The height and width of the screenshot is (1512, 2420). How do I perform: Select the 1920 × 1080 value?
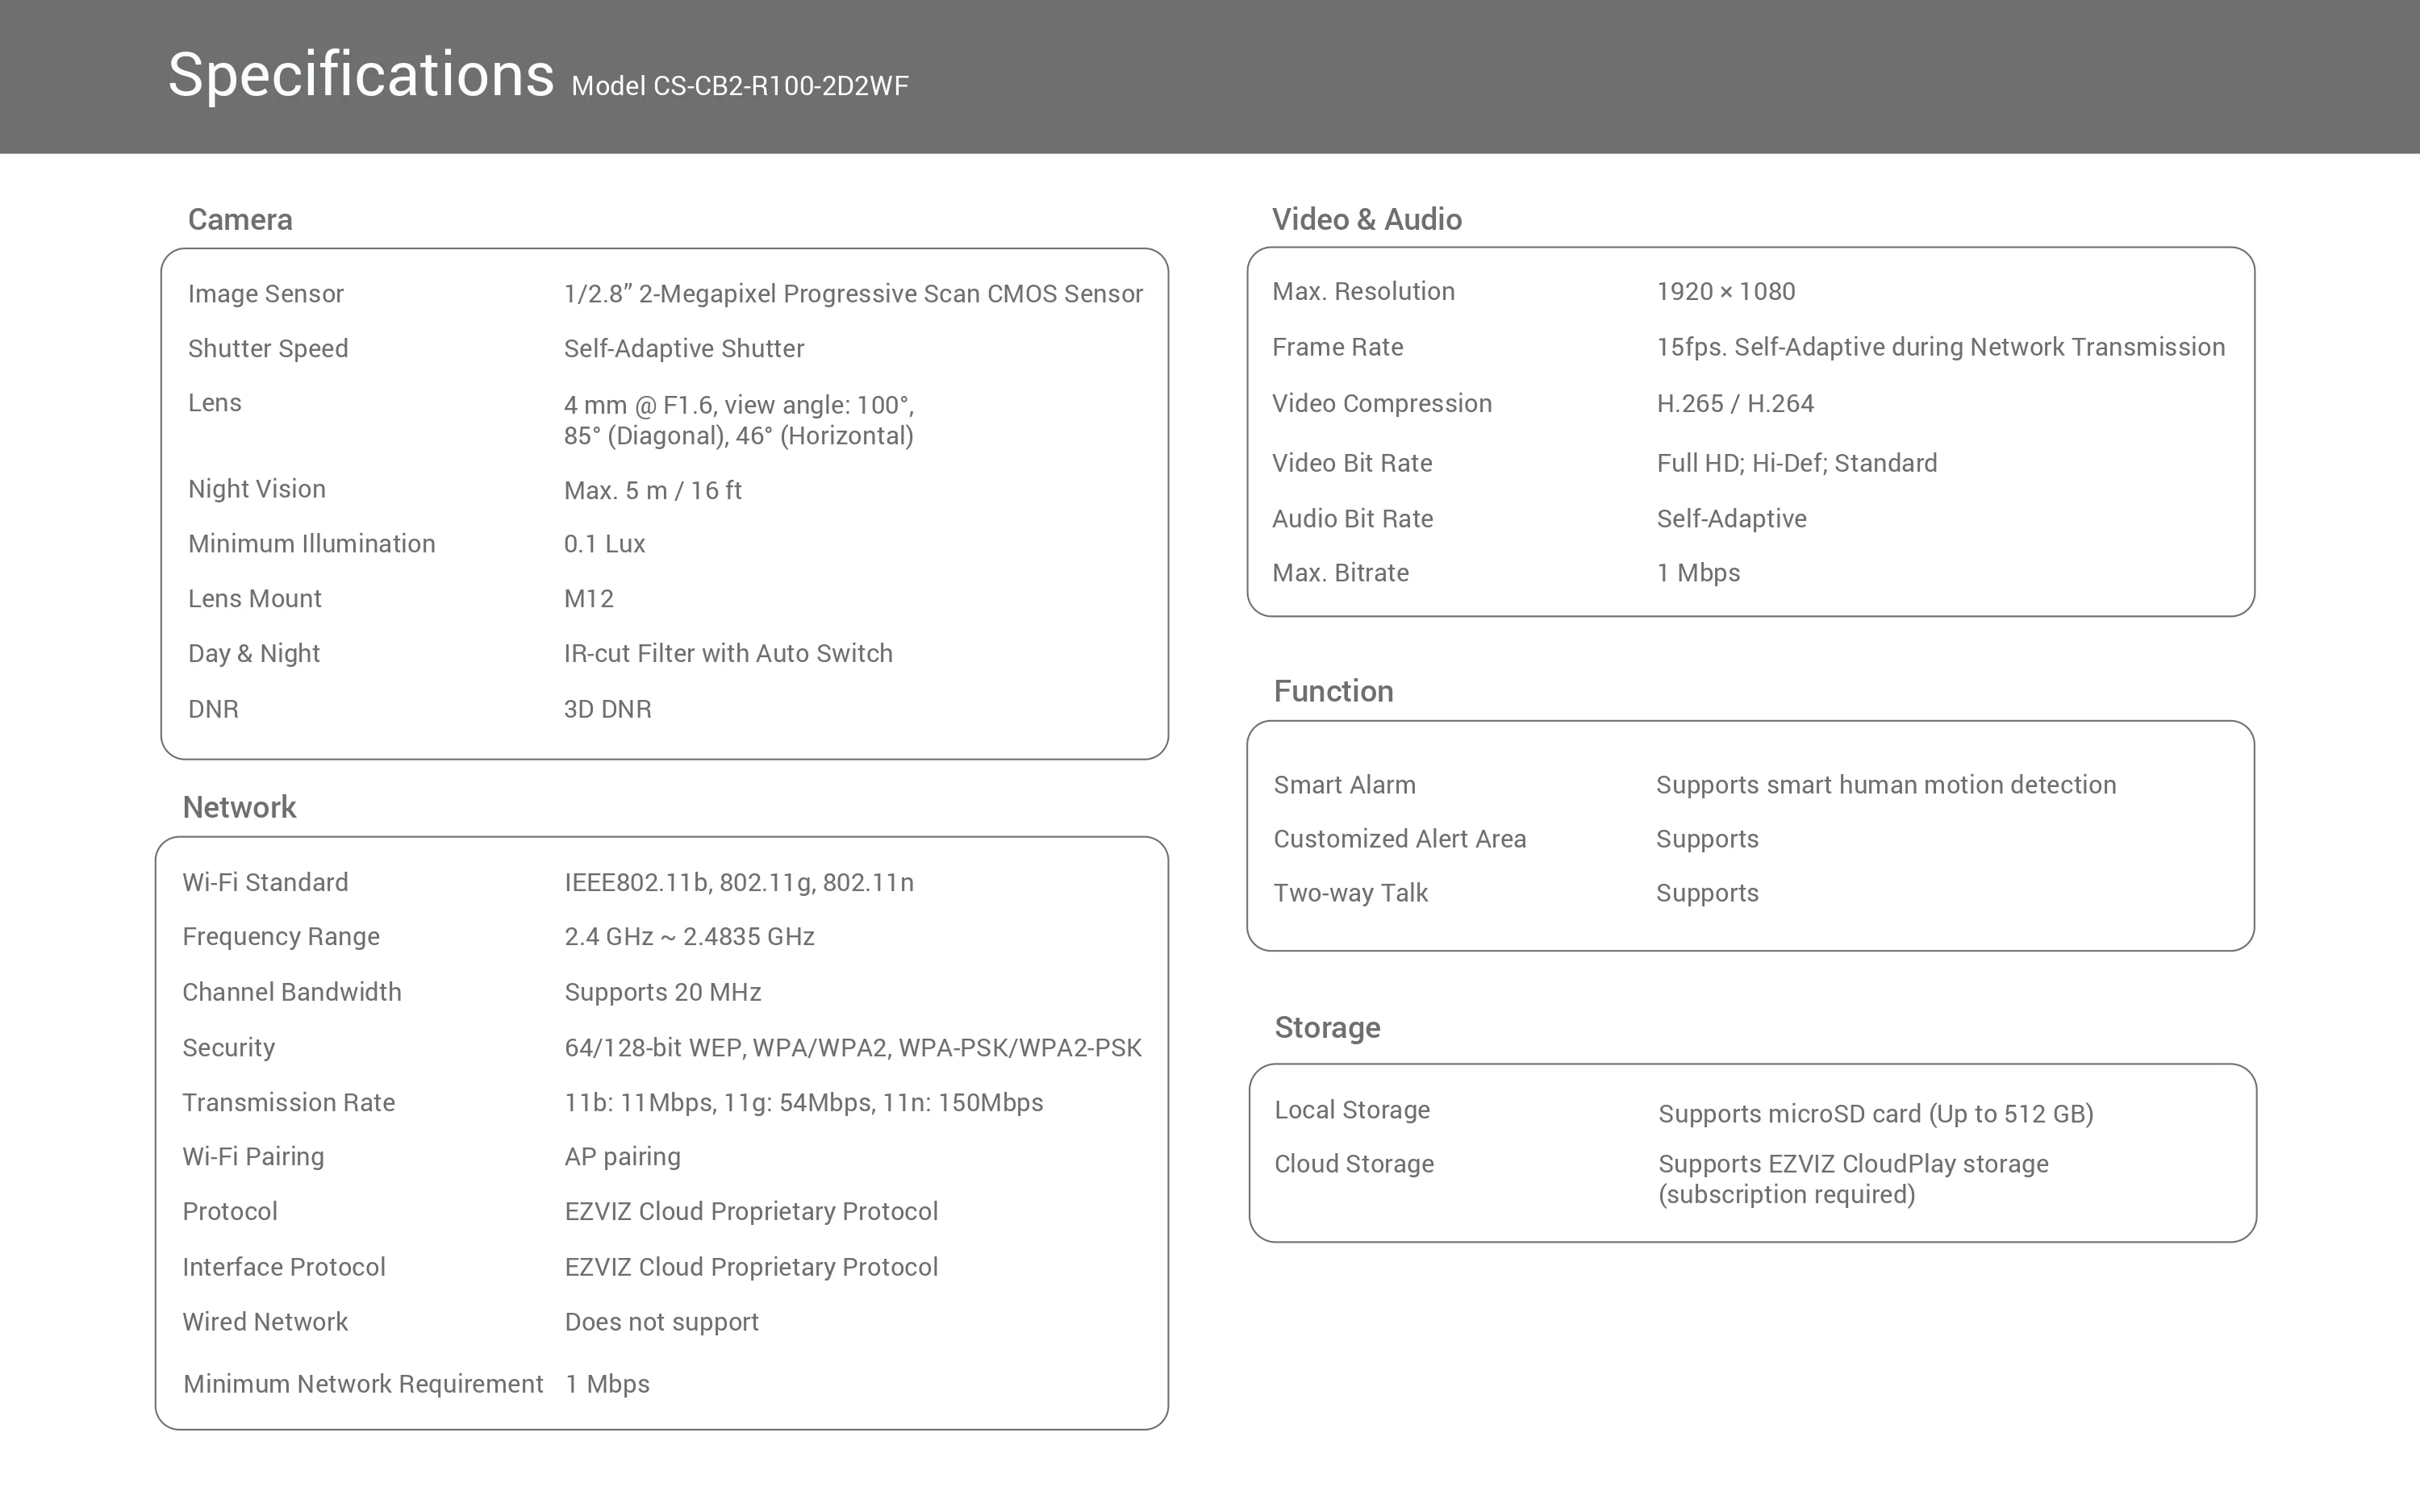(x=1726, y=291)
